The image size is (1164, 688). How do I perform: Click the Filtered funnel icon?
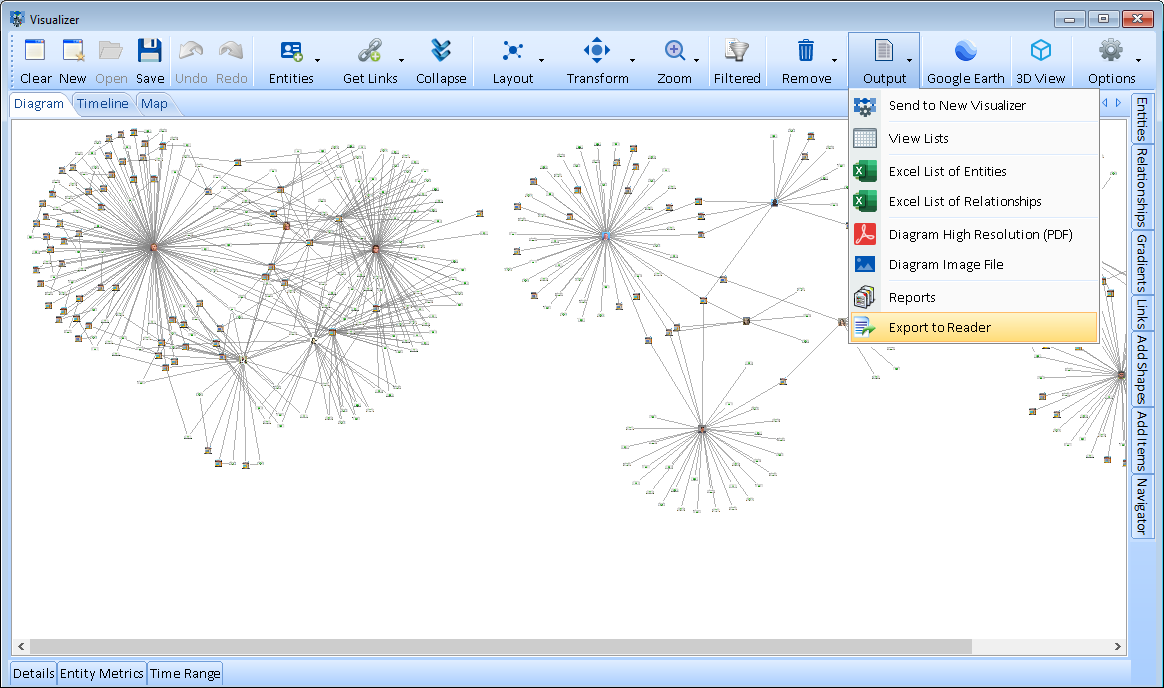point(737,50)
